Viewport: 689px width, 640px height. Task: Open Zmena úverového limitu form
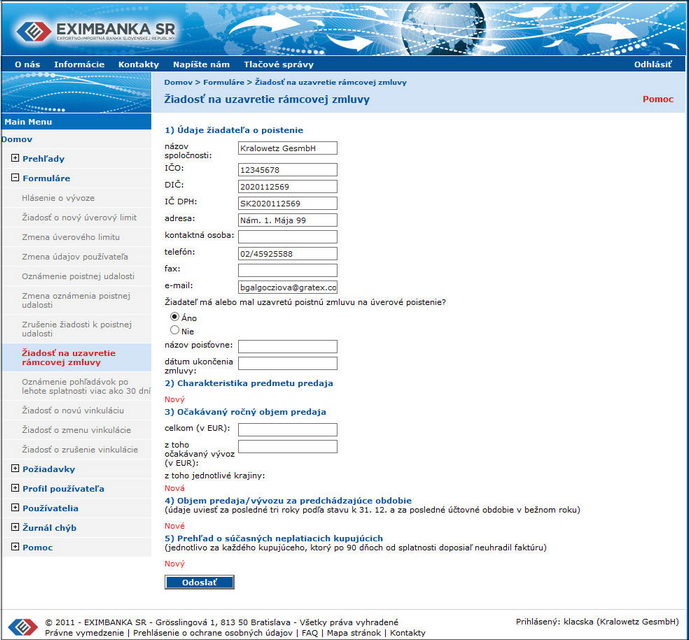(x=71, y=237)
